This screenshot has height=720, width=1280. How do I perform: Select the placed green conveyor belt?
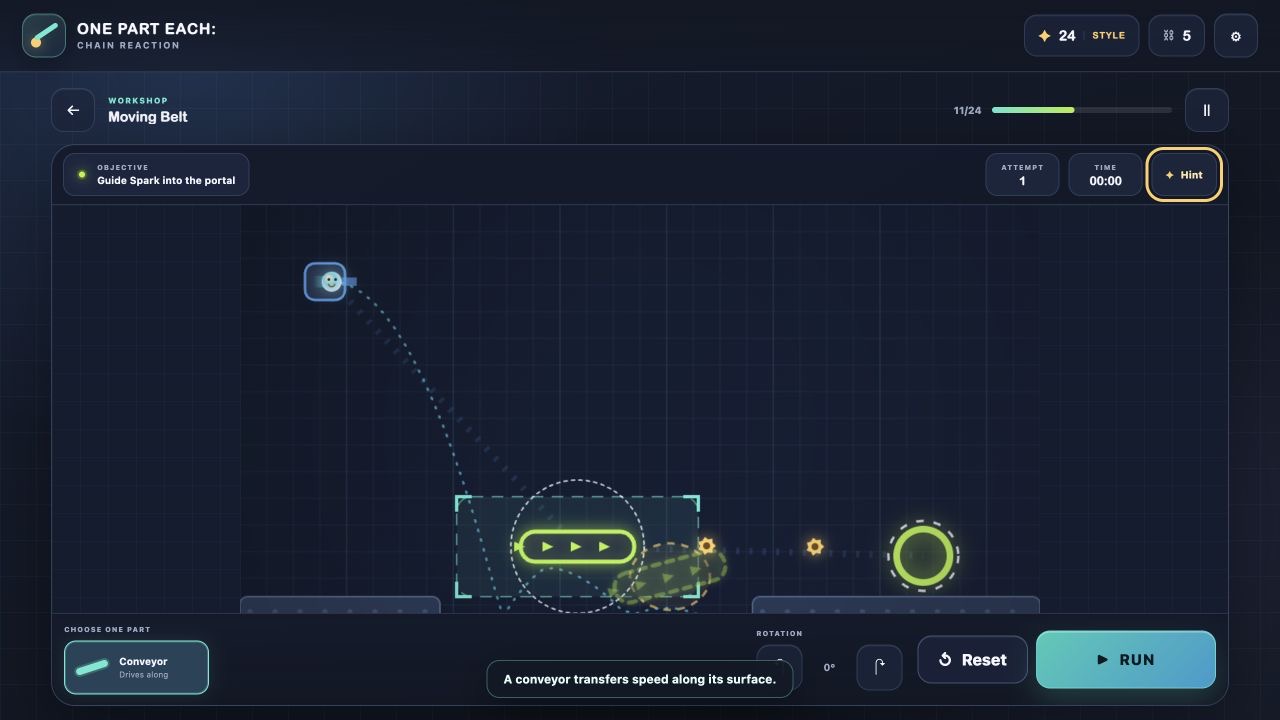click(576, 547)
